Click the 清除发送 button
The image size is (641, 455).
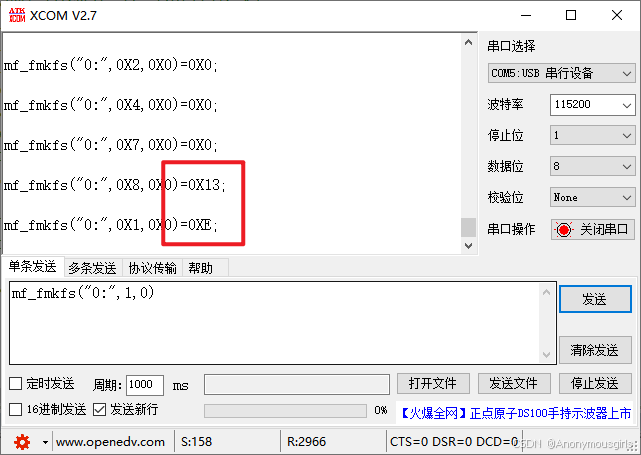pos(595,350)
